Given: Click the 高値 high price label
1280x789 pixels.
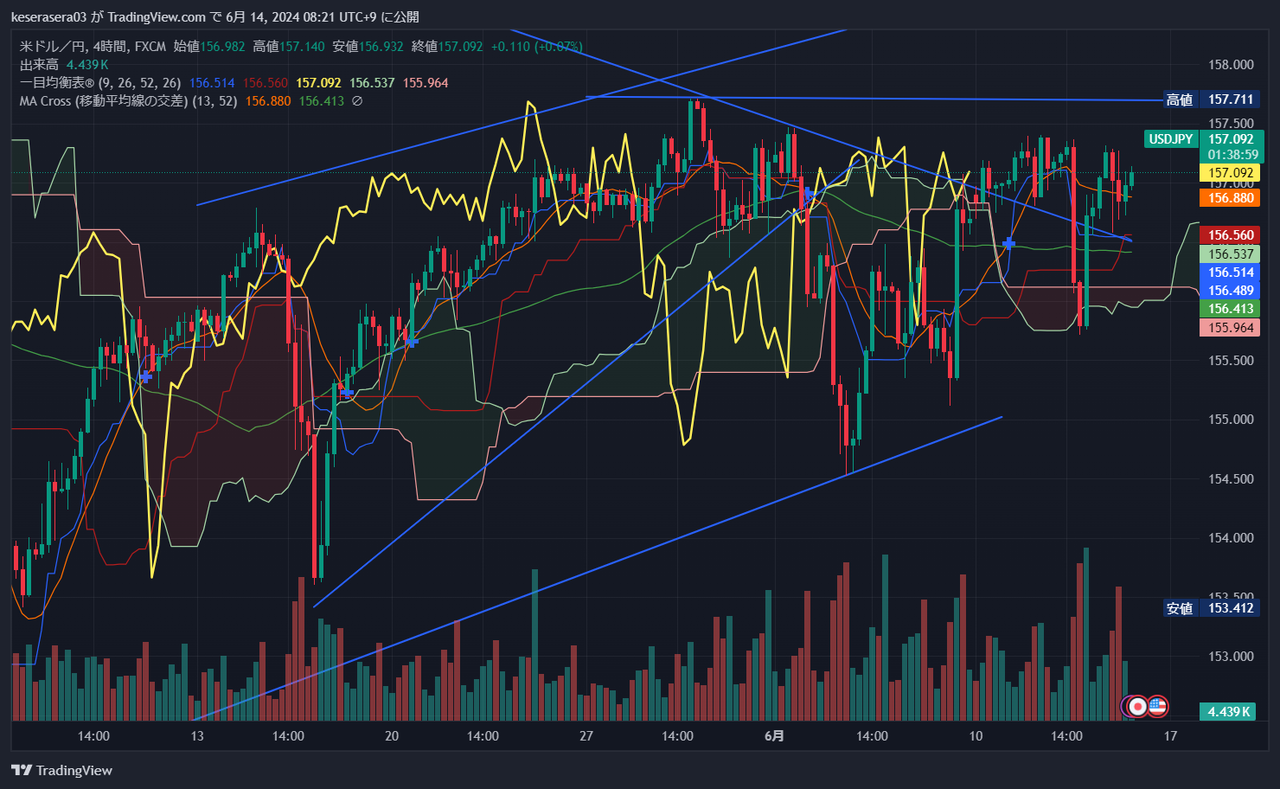Looking at the screenshot, I should point(1180,100).
